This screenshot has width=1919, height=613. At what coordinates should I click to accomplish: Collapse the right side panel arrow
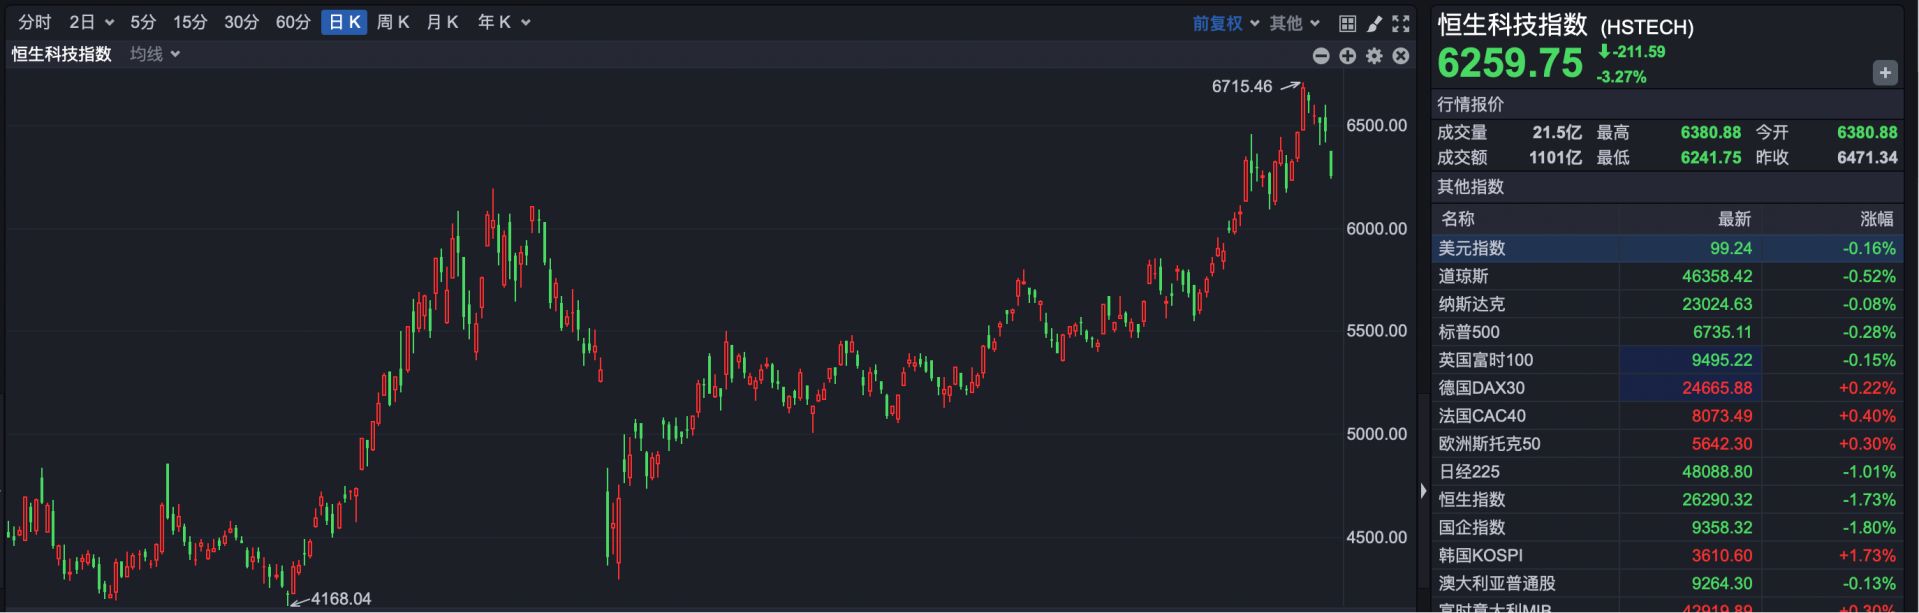pos(1423,490)
